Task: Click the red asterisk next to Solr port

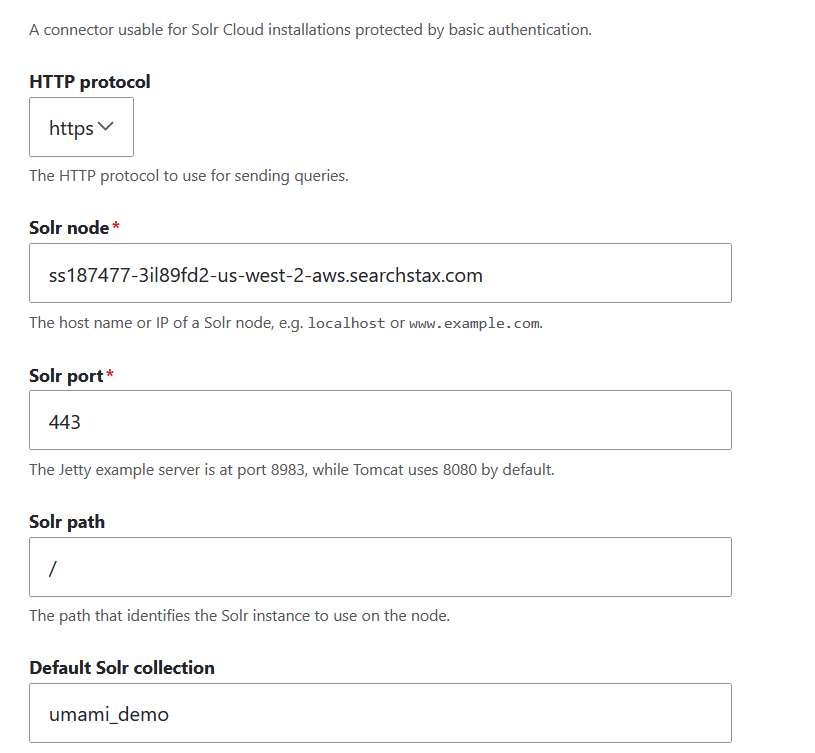Action: click(110, 375)
